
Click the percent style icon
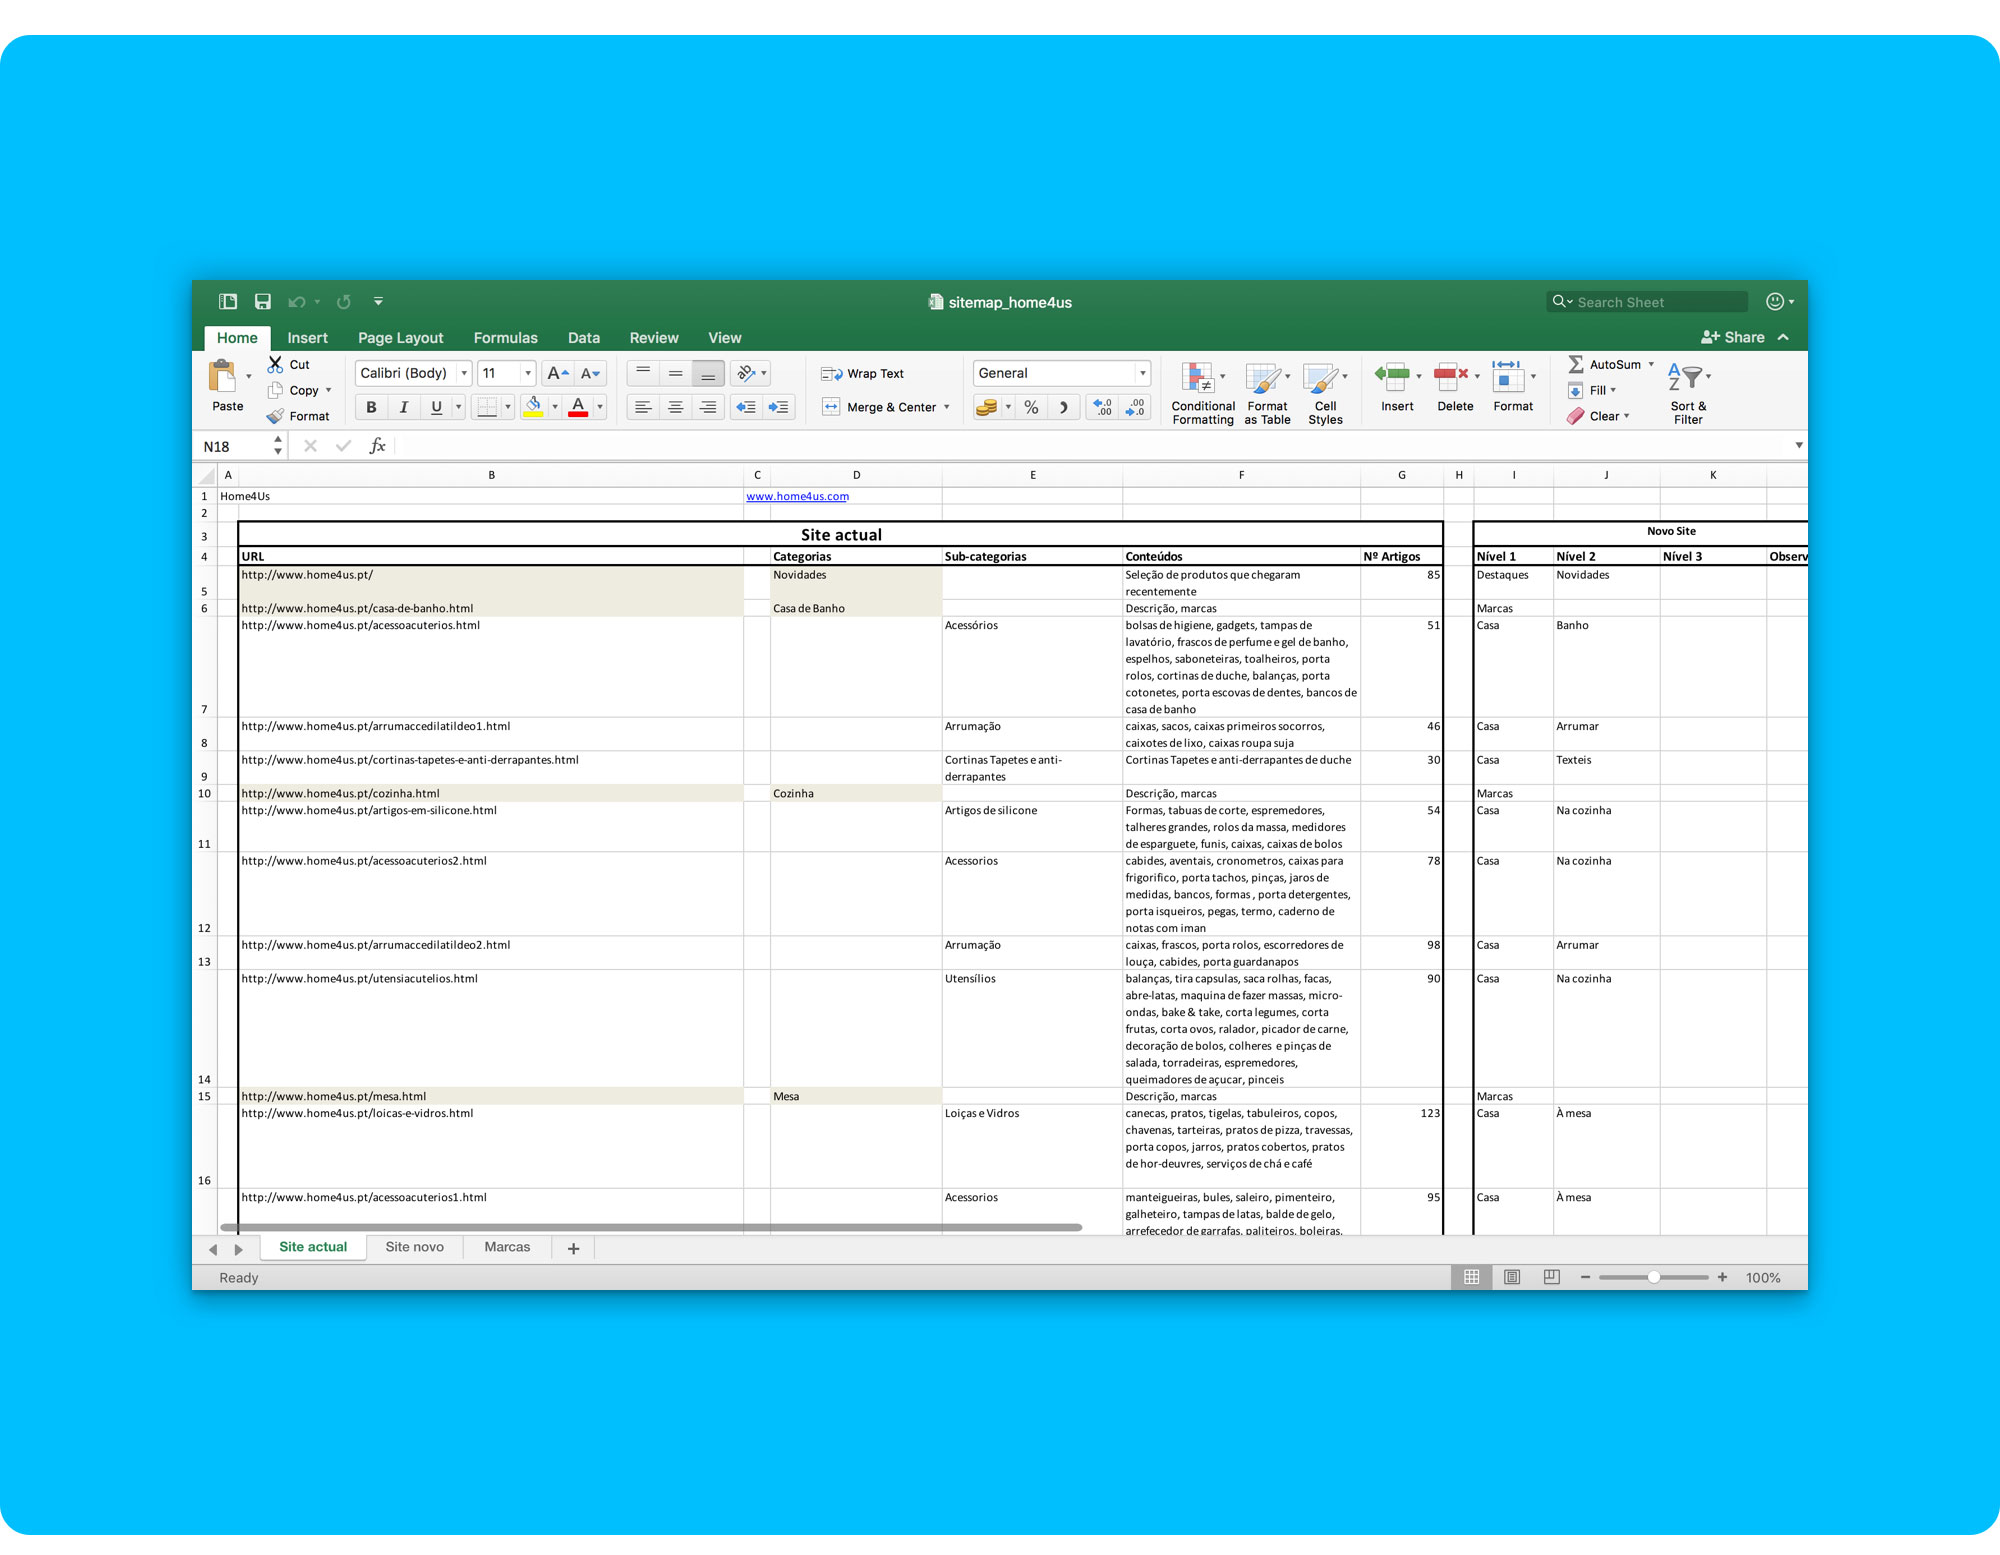(x=1031, y=407)
